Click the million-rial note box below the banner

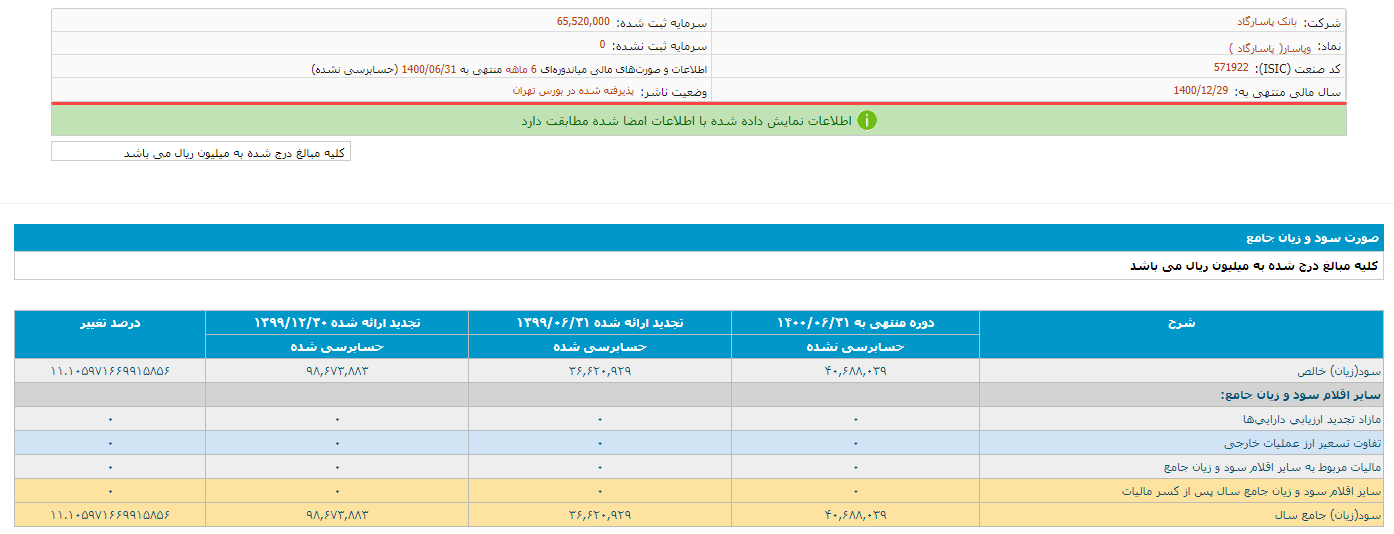(201, 152)
